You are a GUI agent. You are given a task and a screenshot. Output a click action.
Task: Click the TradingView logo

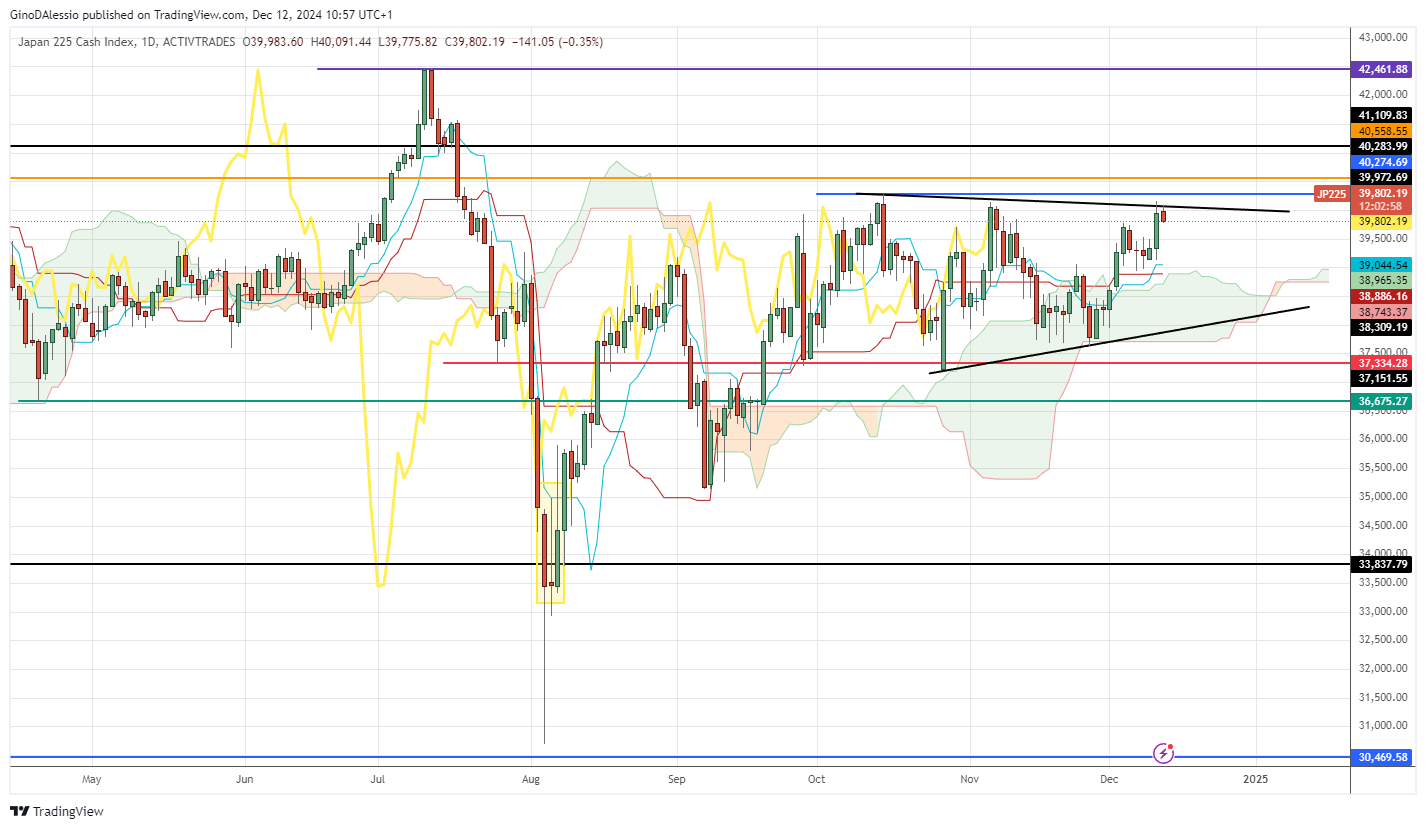click(18, 811)
